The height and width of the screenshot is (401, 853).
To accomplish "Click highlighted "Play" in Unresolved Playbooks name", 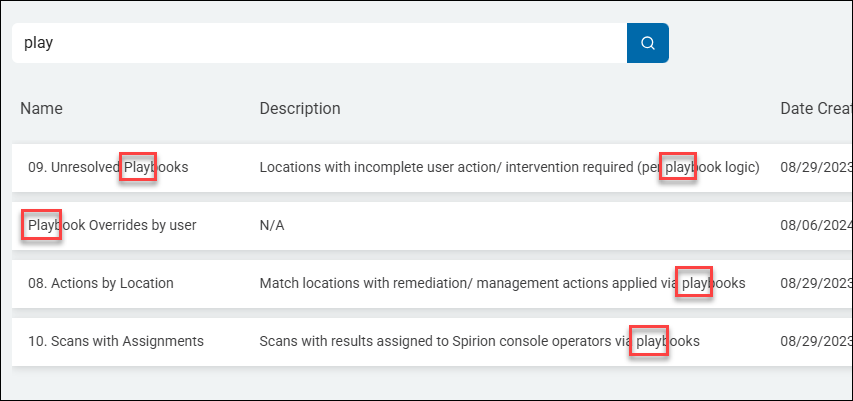I will [x=138, y=168].
